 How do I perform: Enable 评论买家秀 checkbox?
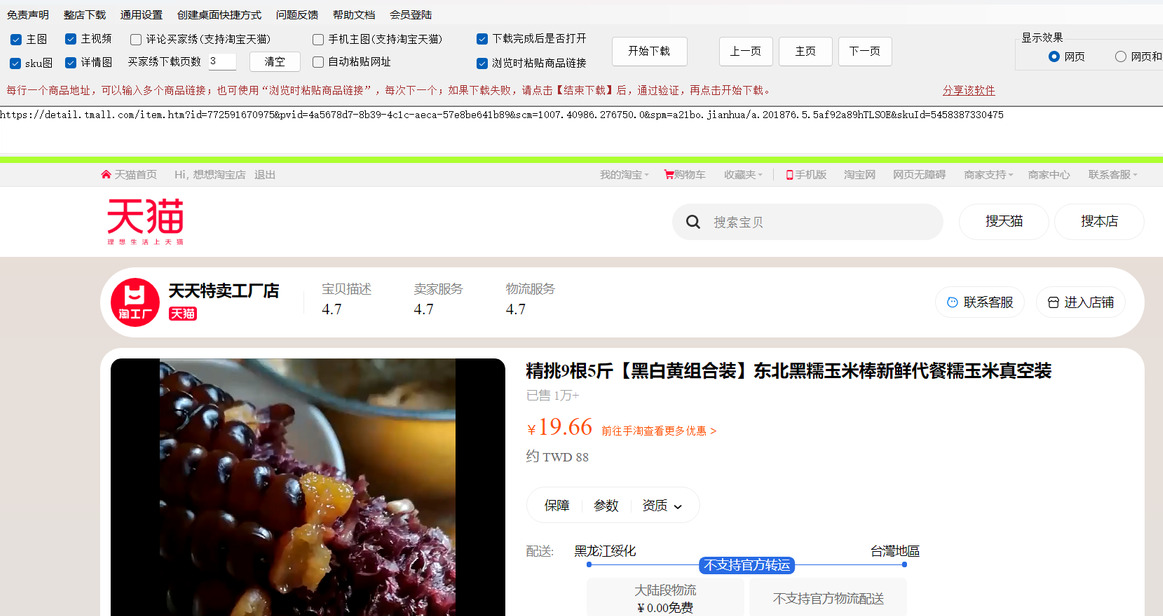(x=136, y=39)
